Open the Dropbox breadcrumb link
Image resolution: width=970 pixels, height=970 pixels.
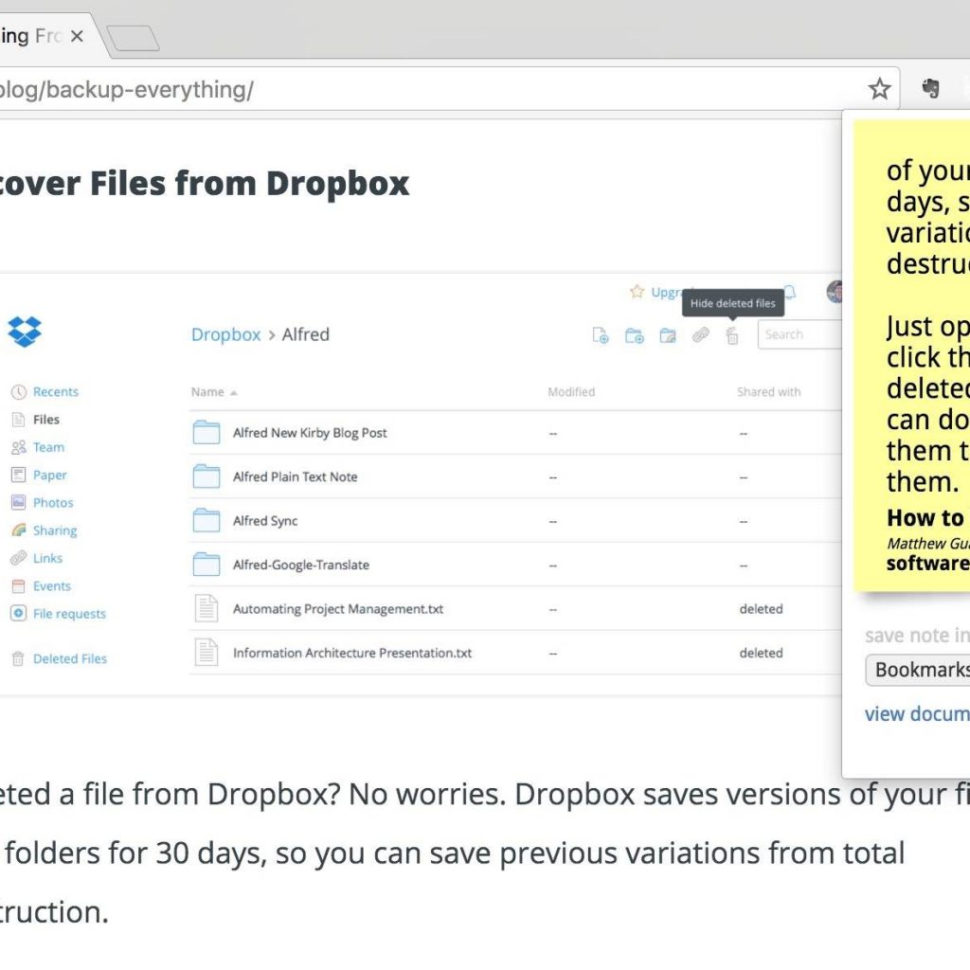(x=226, y=335)
